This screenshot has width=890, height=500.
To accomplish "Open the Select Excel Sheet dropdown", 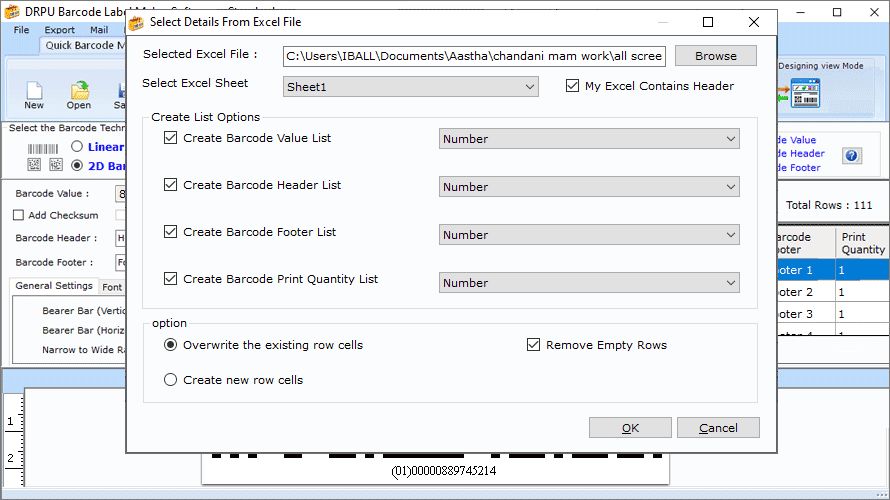I will (x=410, y=87).
